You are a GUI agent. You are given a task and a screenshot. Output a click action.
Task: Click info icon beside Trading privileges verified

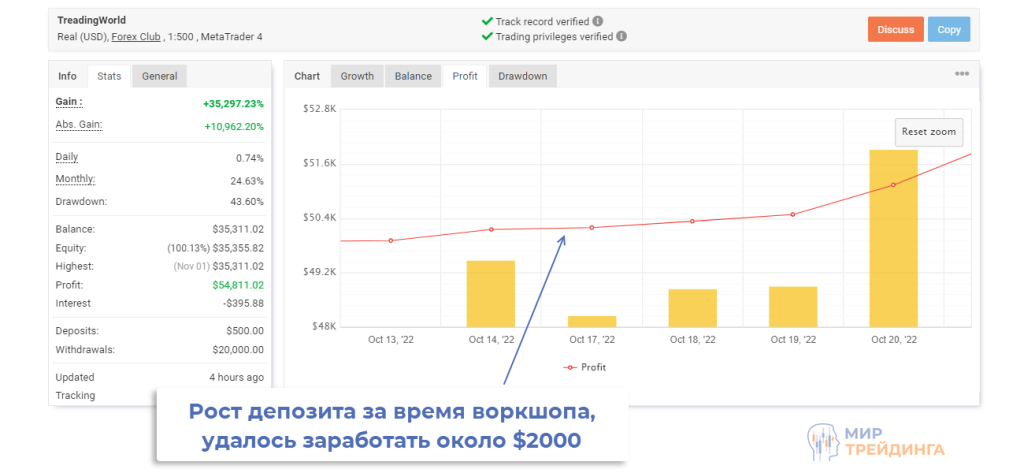pyautogui.click(x=622, y=37)
